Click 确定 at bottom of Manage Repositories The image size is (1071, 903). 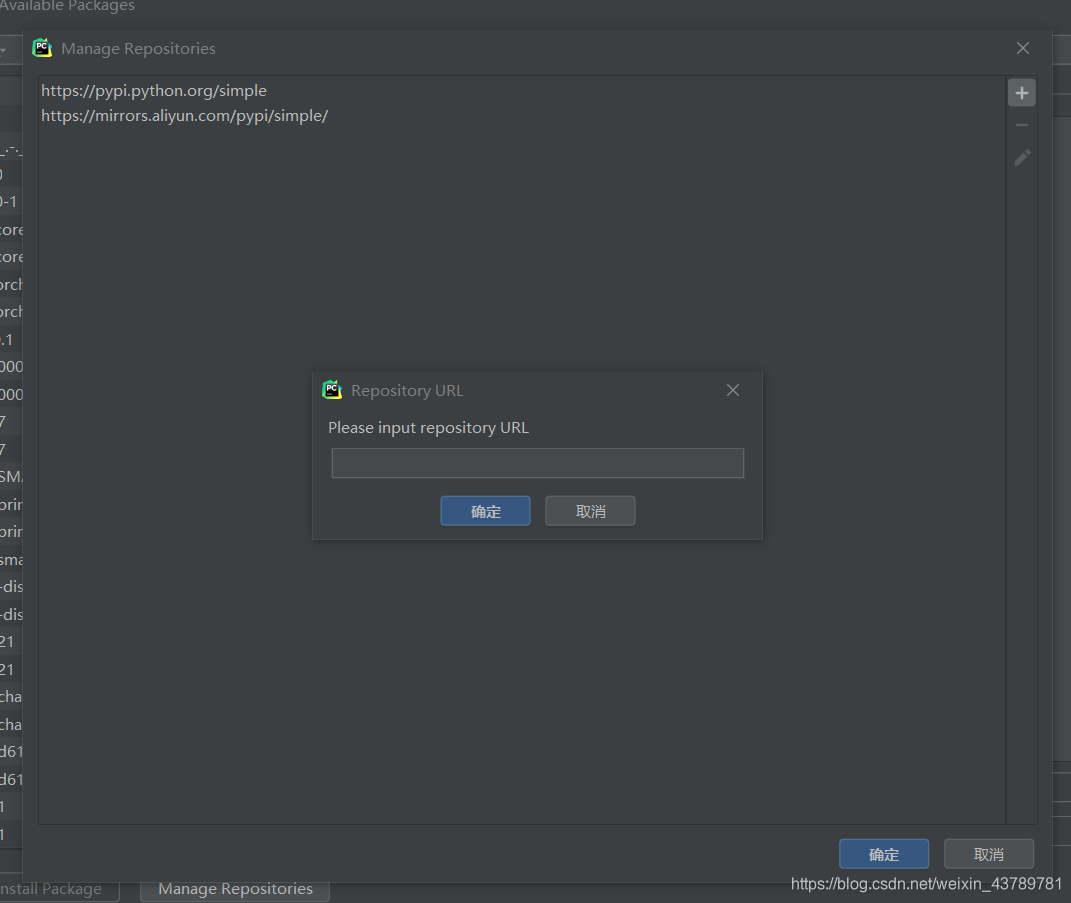click(884, 854)
